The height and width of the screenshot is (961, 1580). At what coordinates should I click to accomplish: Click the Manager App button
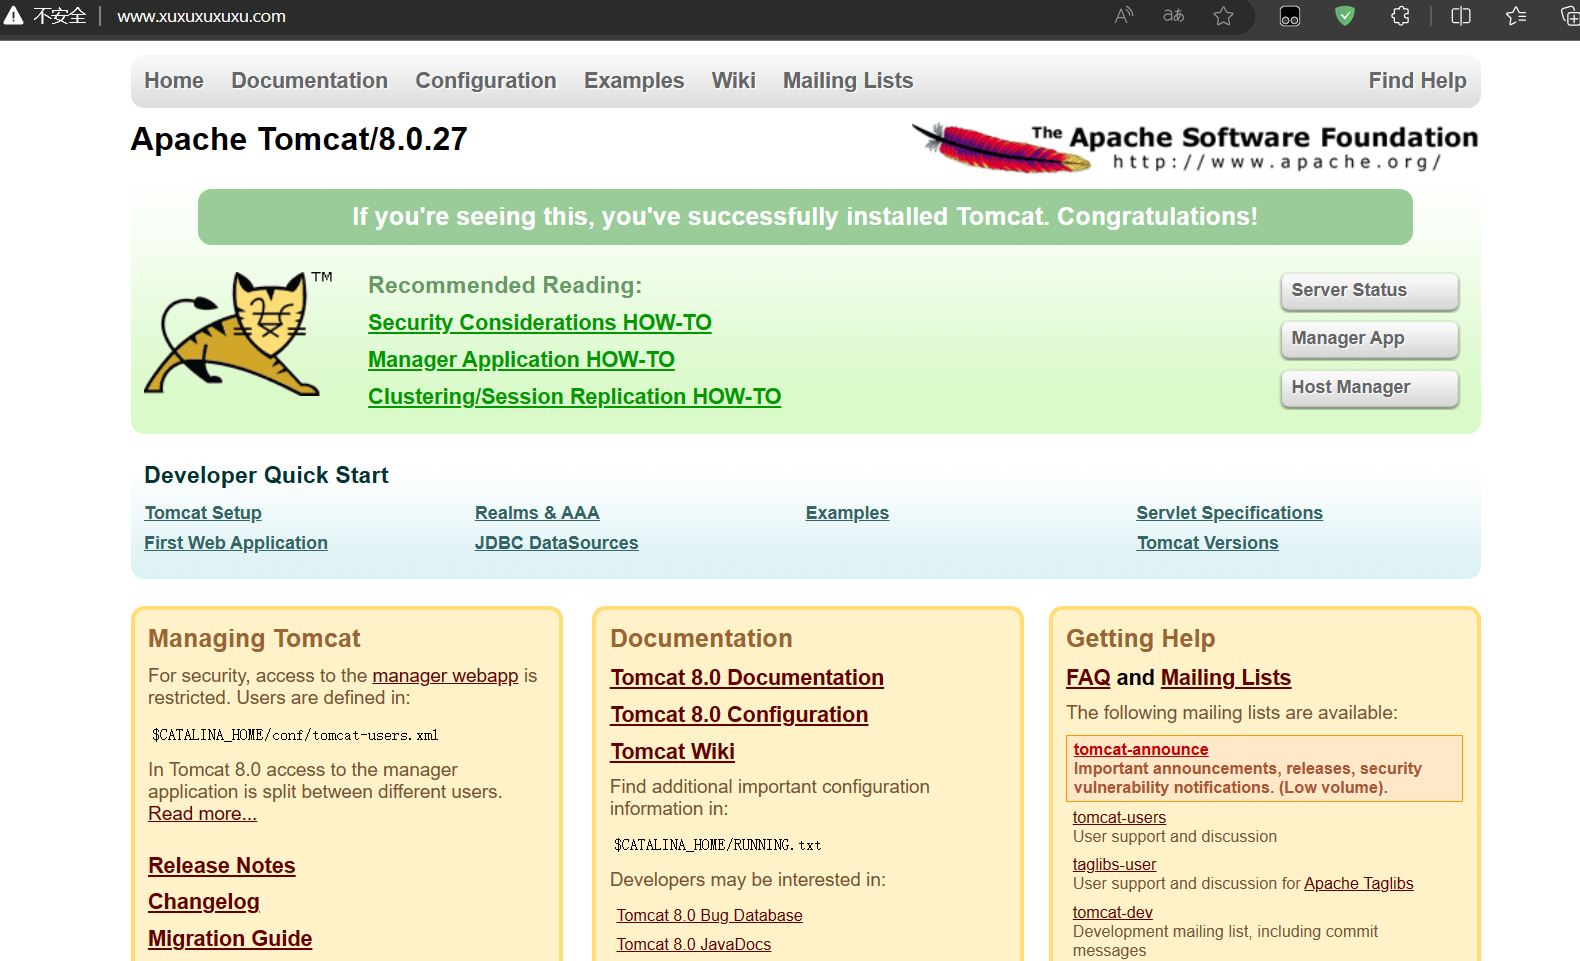pyautogui.click(x=1369, y=339)
